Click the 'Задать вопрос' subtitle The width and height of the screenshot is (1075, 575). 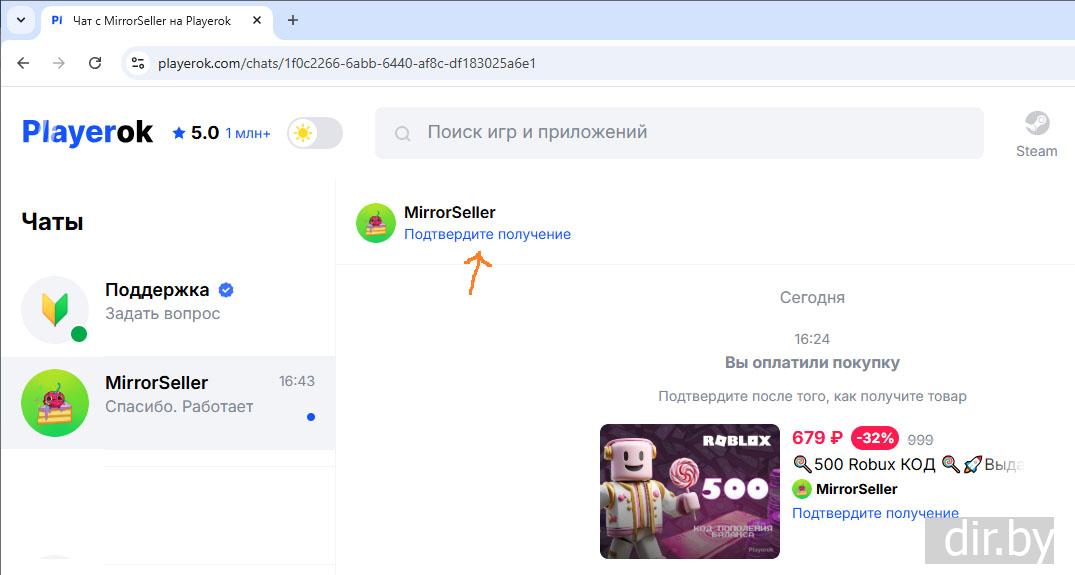coord(162,314)
